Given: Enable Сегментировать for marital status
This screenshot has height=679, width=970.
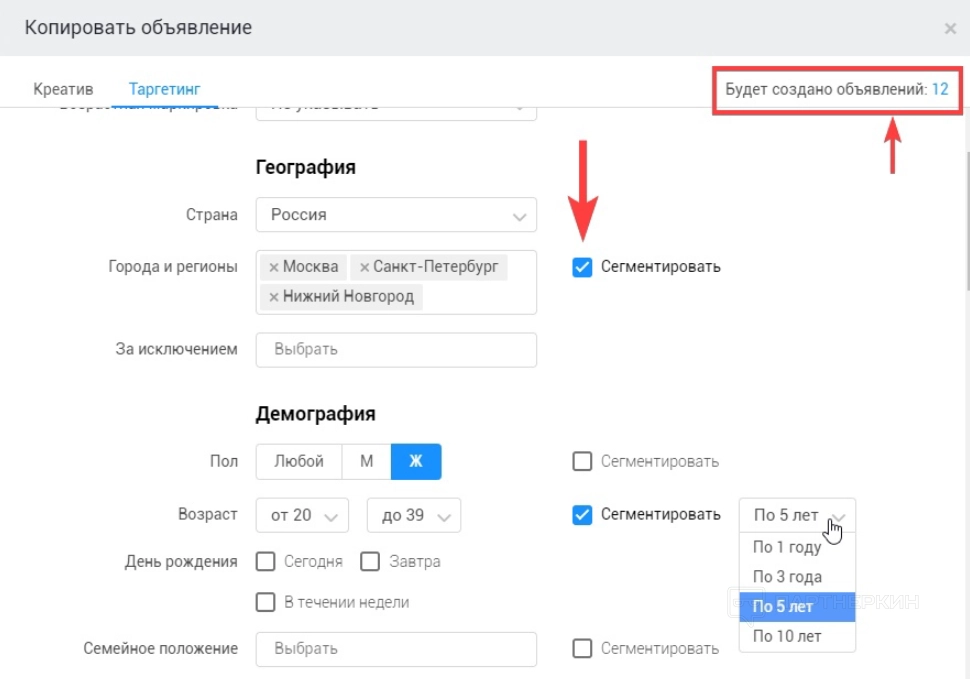Looking at the screenshot, I should tap(582, 649).
